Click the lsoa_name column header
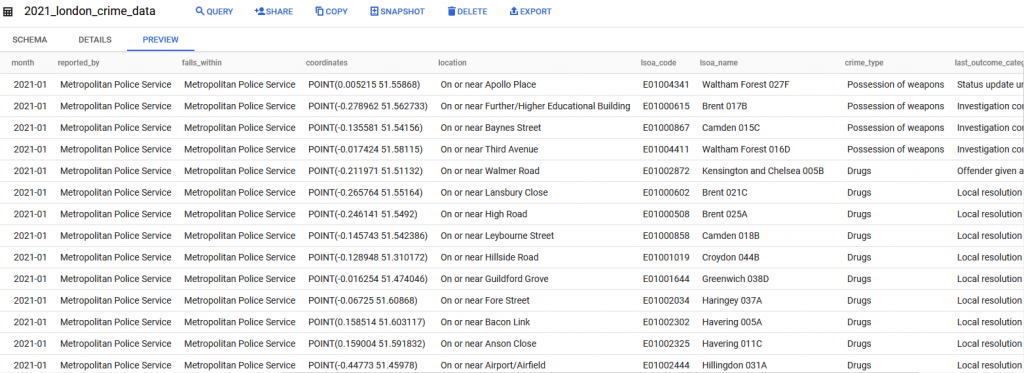Image resolution: width=1024 pixels, height=373 pixels. point(718,63)
